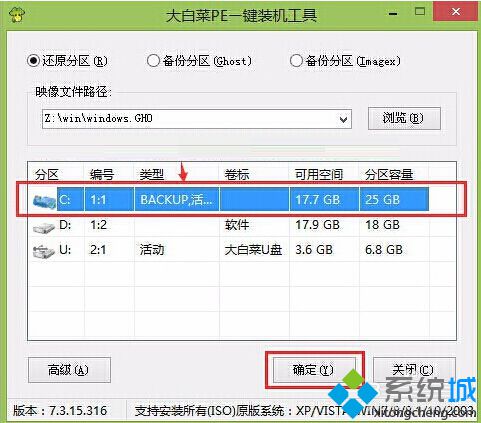Click the mushroom app icon in title bar
Viewport: 481px width, 423px height.
16,15
